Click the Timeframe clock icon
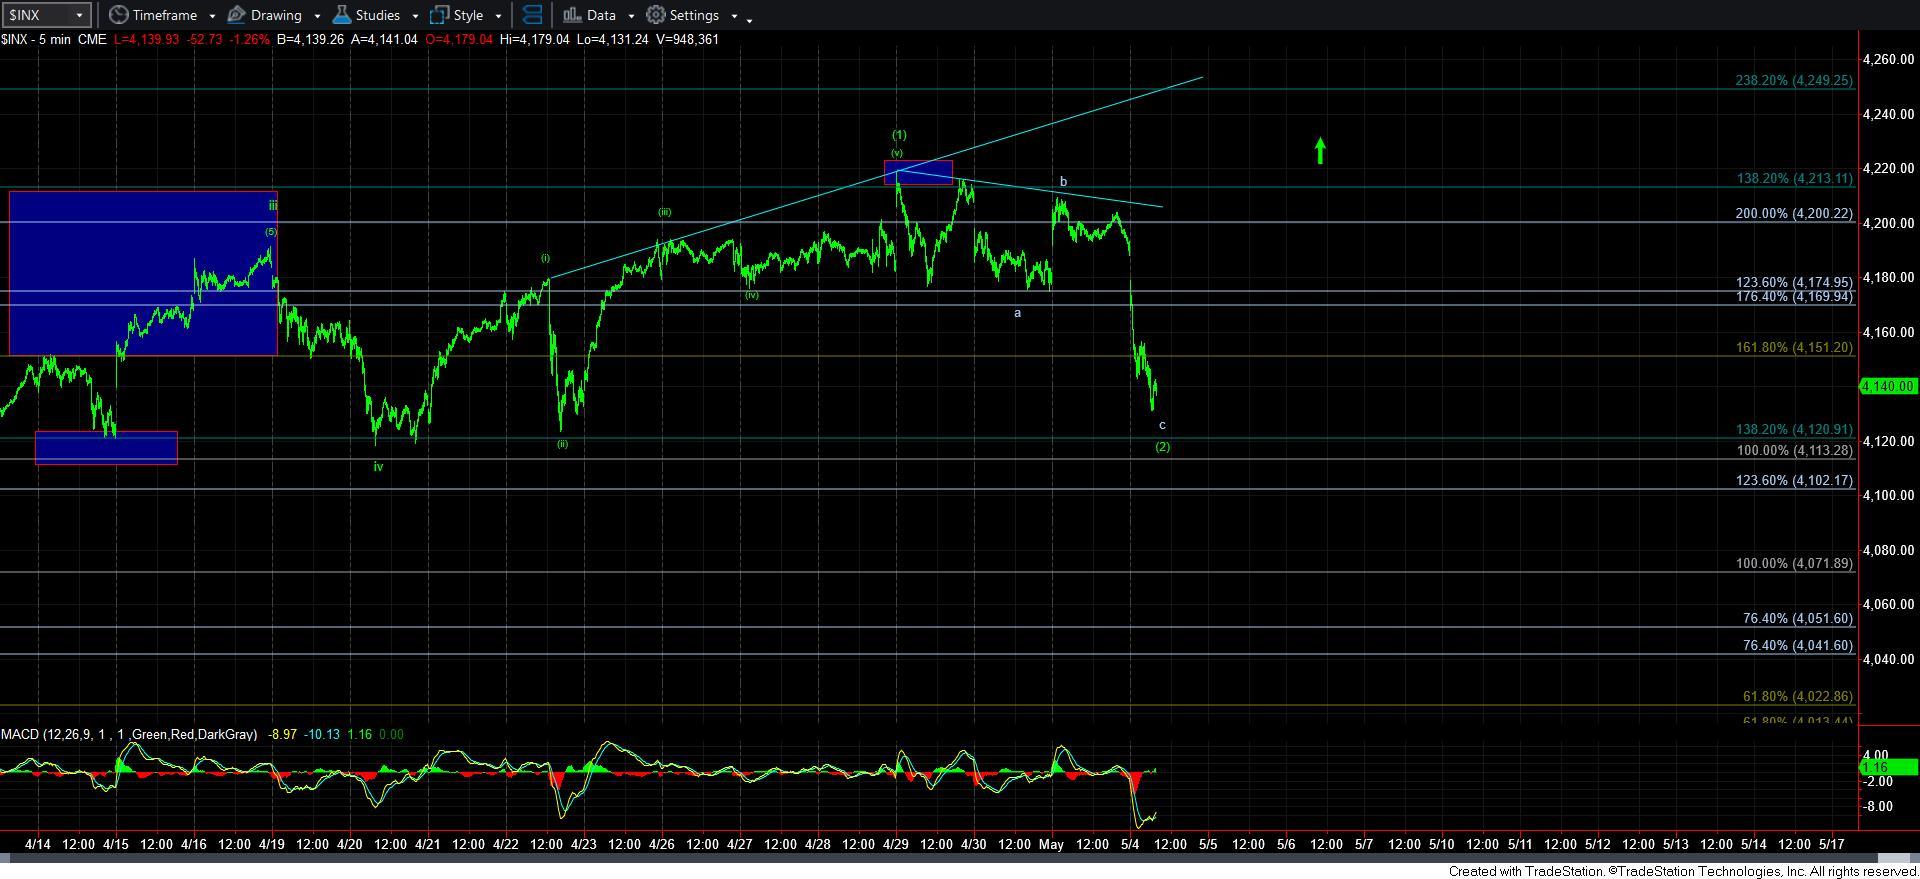Viewport: 1920px width, 879px height. (x=118, y=15)
